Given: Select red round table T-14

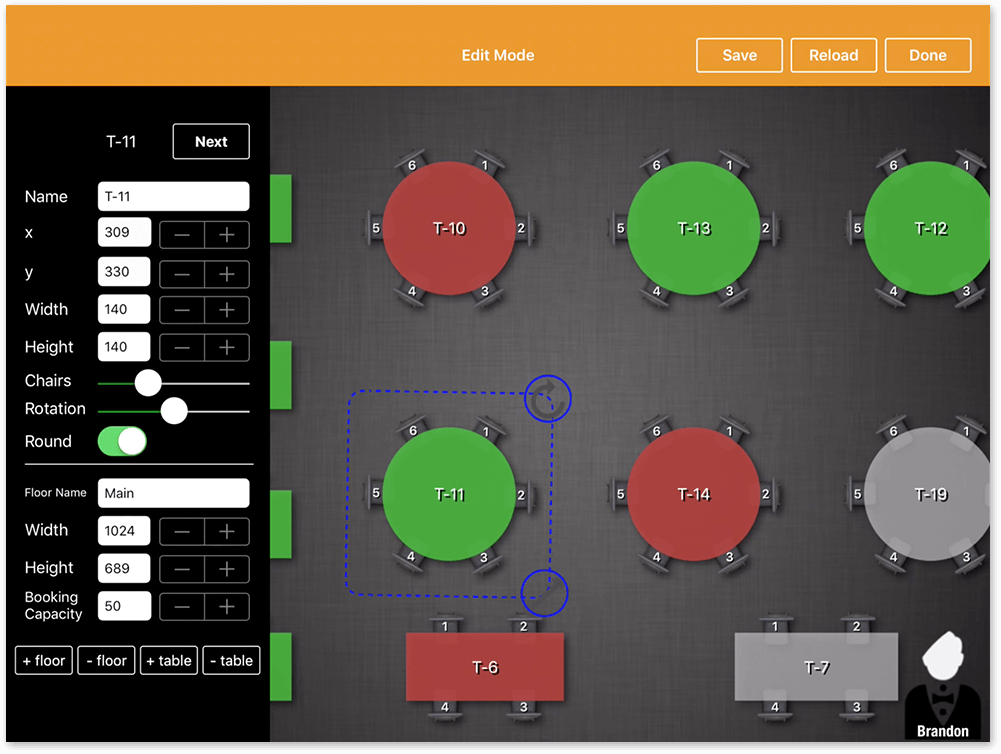Looking at the screenshot, I should [x=693, y=494].
